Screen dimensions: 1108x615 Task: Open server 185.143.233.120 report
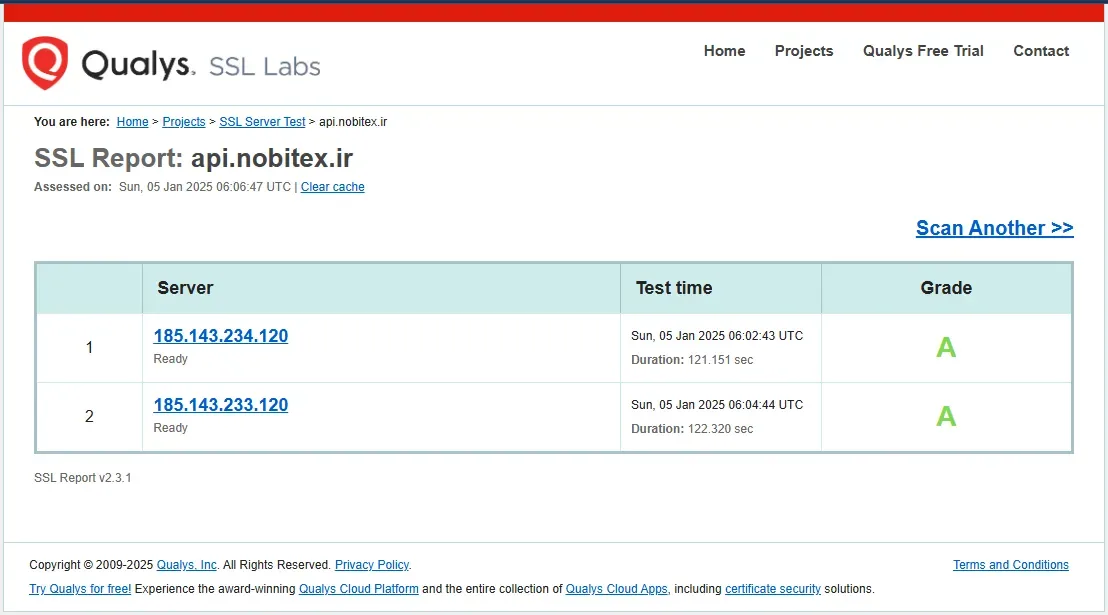point(220,405)
